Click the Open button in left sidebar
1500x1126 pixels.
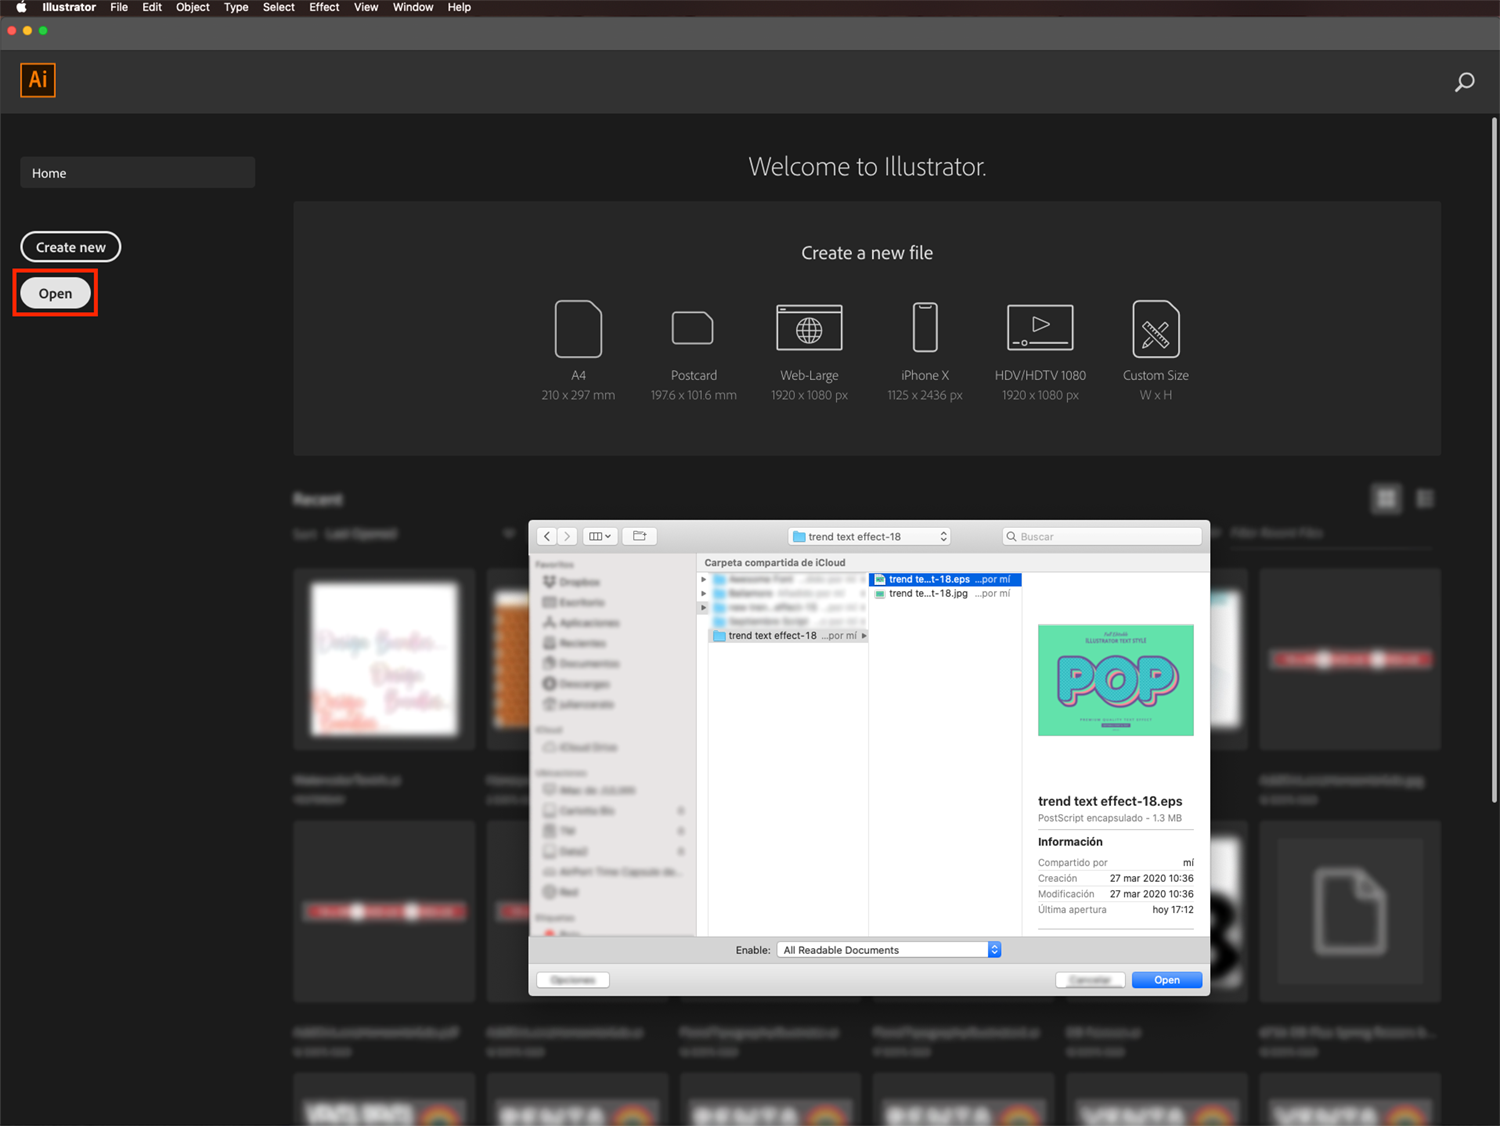pos(55,293)
